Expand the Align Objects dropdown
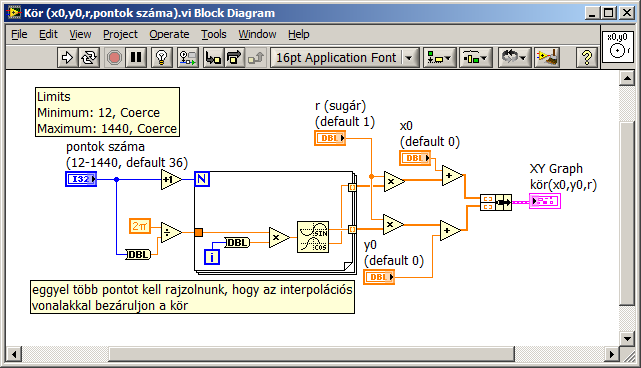Screen dimensions: 641x368 point(439,58)
